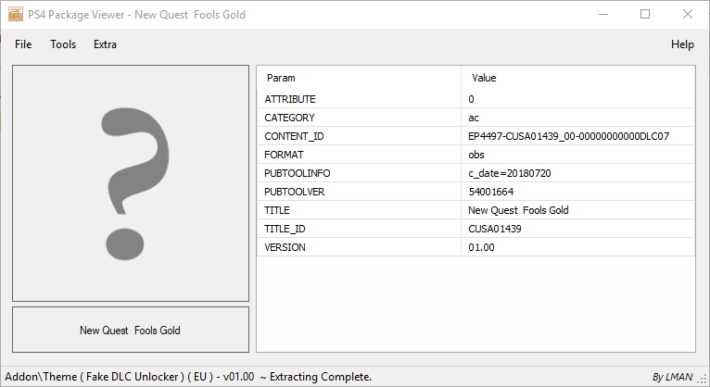Click the New Quest Fools Gold title box
Viewport: 710px width, 387px height.
tap(130, 330)
